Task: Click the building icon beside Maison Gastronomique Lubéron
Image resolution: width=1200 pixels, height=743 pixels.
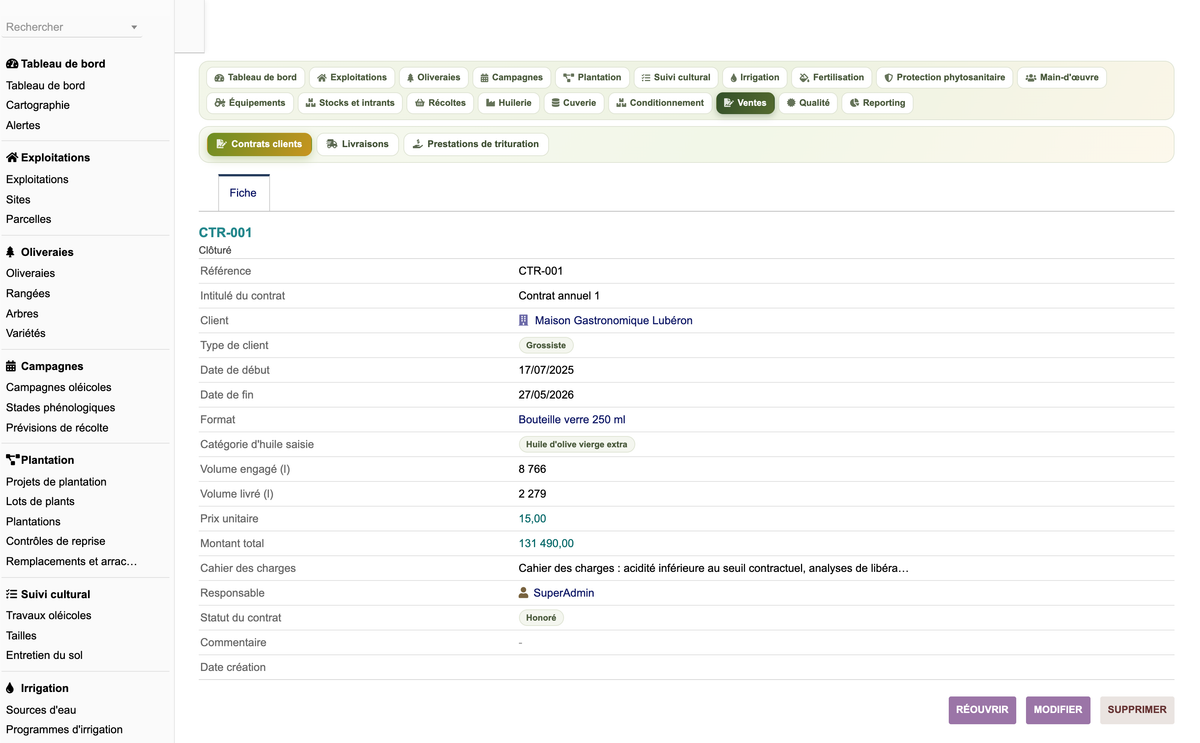Action: 523,321
